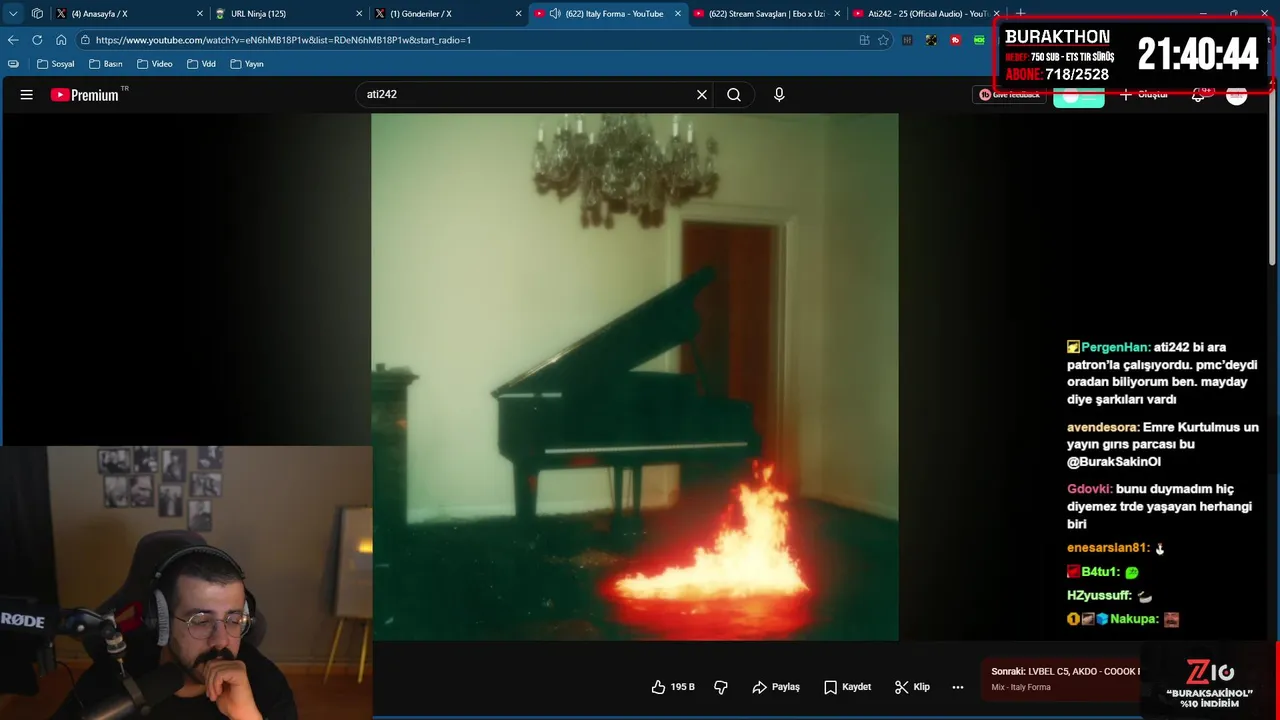Click the YouTube search magnifier button

(x=734, y=95)
